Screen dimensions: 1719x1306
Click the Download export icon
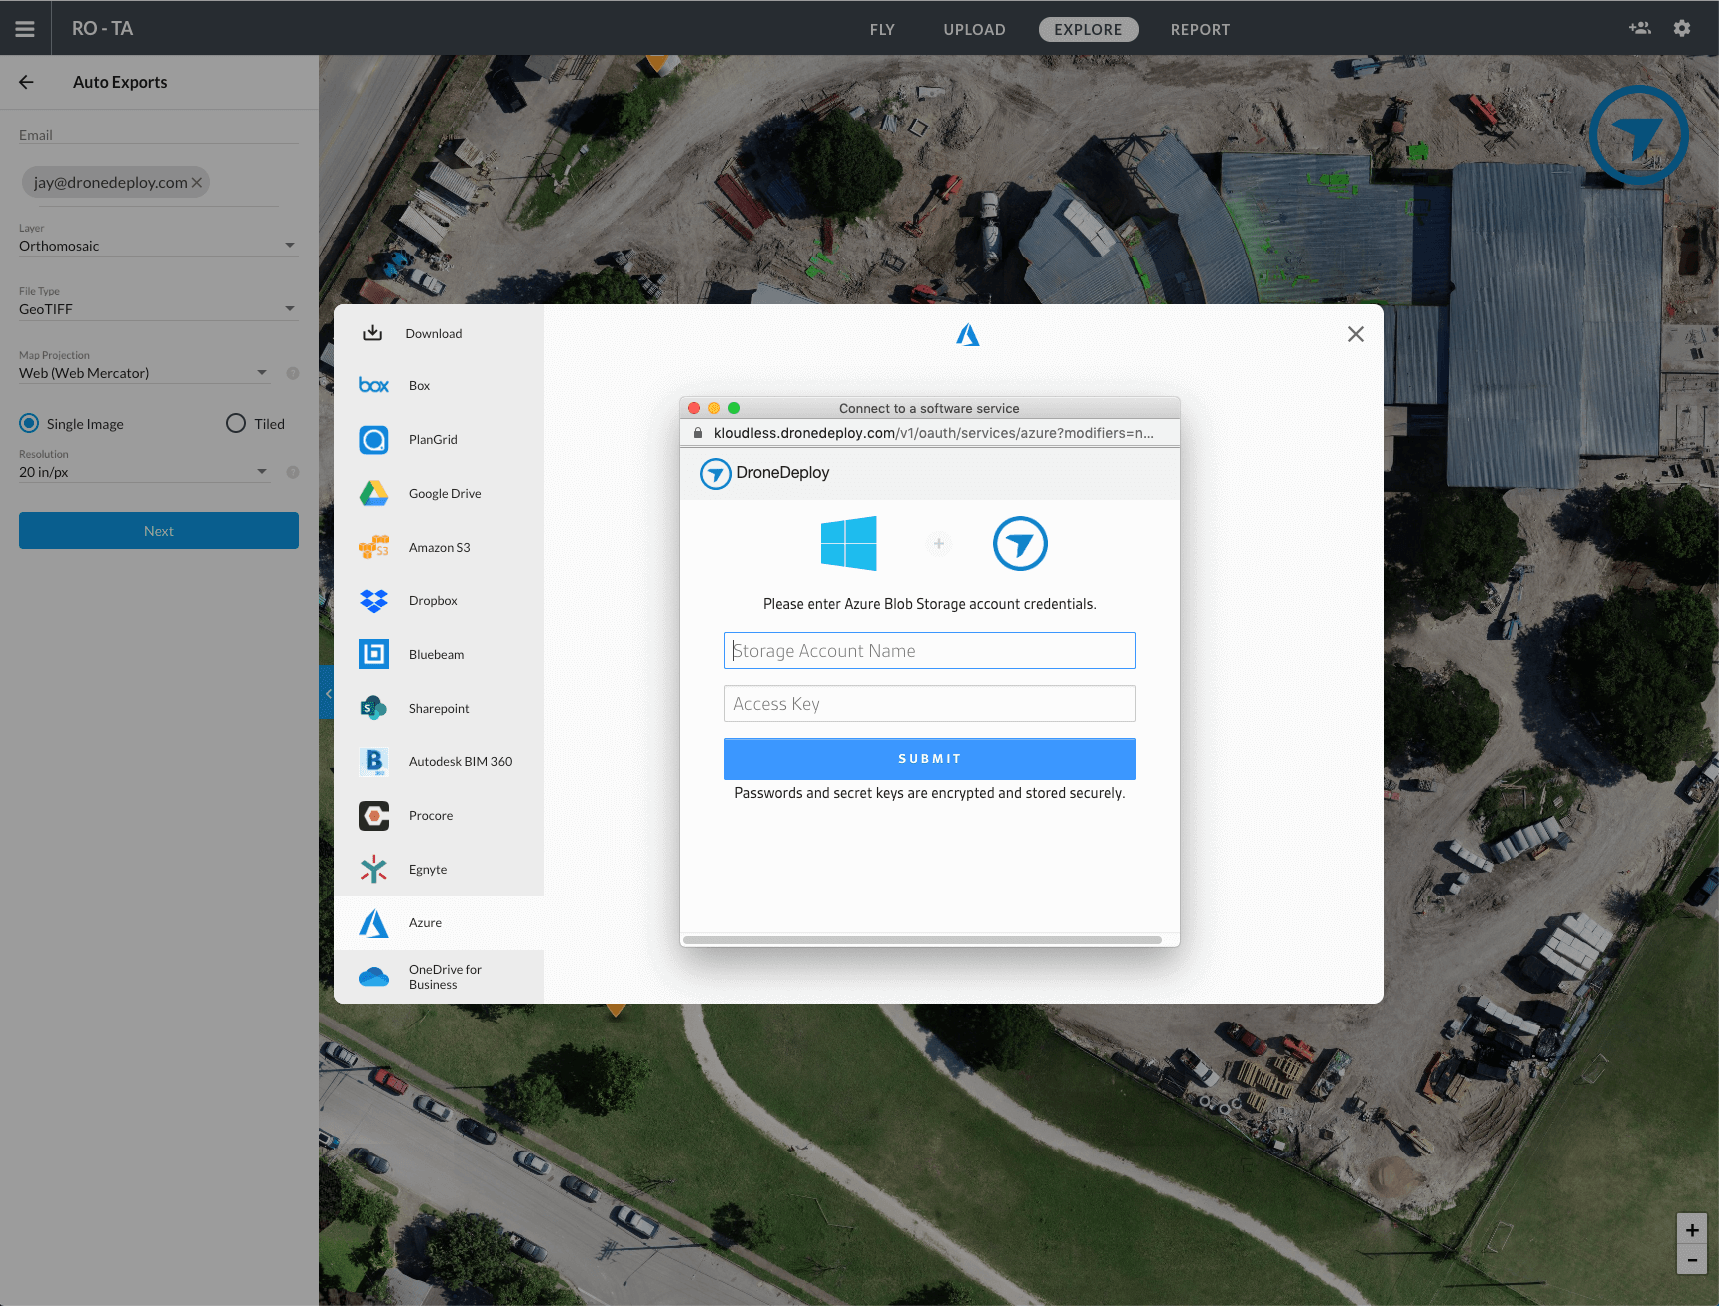[372, 333]
